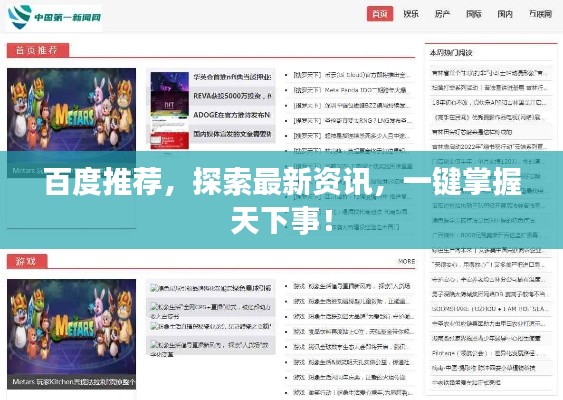Open the 国际 news tab

click(474, 14)
